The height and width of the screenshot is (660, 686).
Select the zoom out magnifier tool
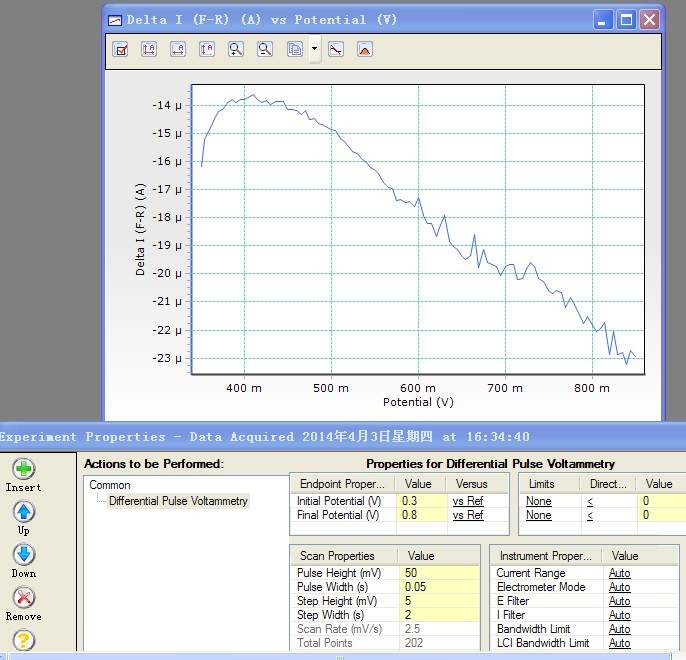[x=265, y=49]
